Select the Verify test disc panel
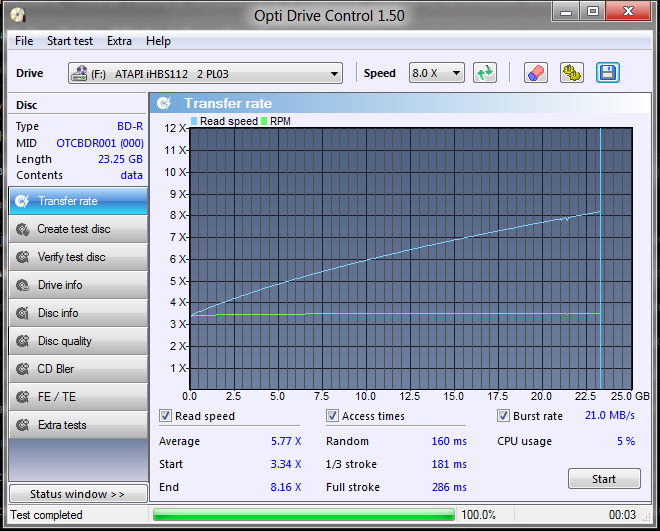Screen dimensions: 660x531 [x=78, y=257]
